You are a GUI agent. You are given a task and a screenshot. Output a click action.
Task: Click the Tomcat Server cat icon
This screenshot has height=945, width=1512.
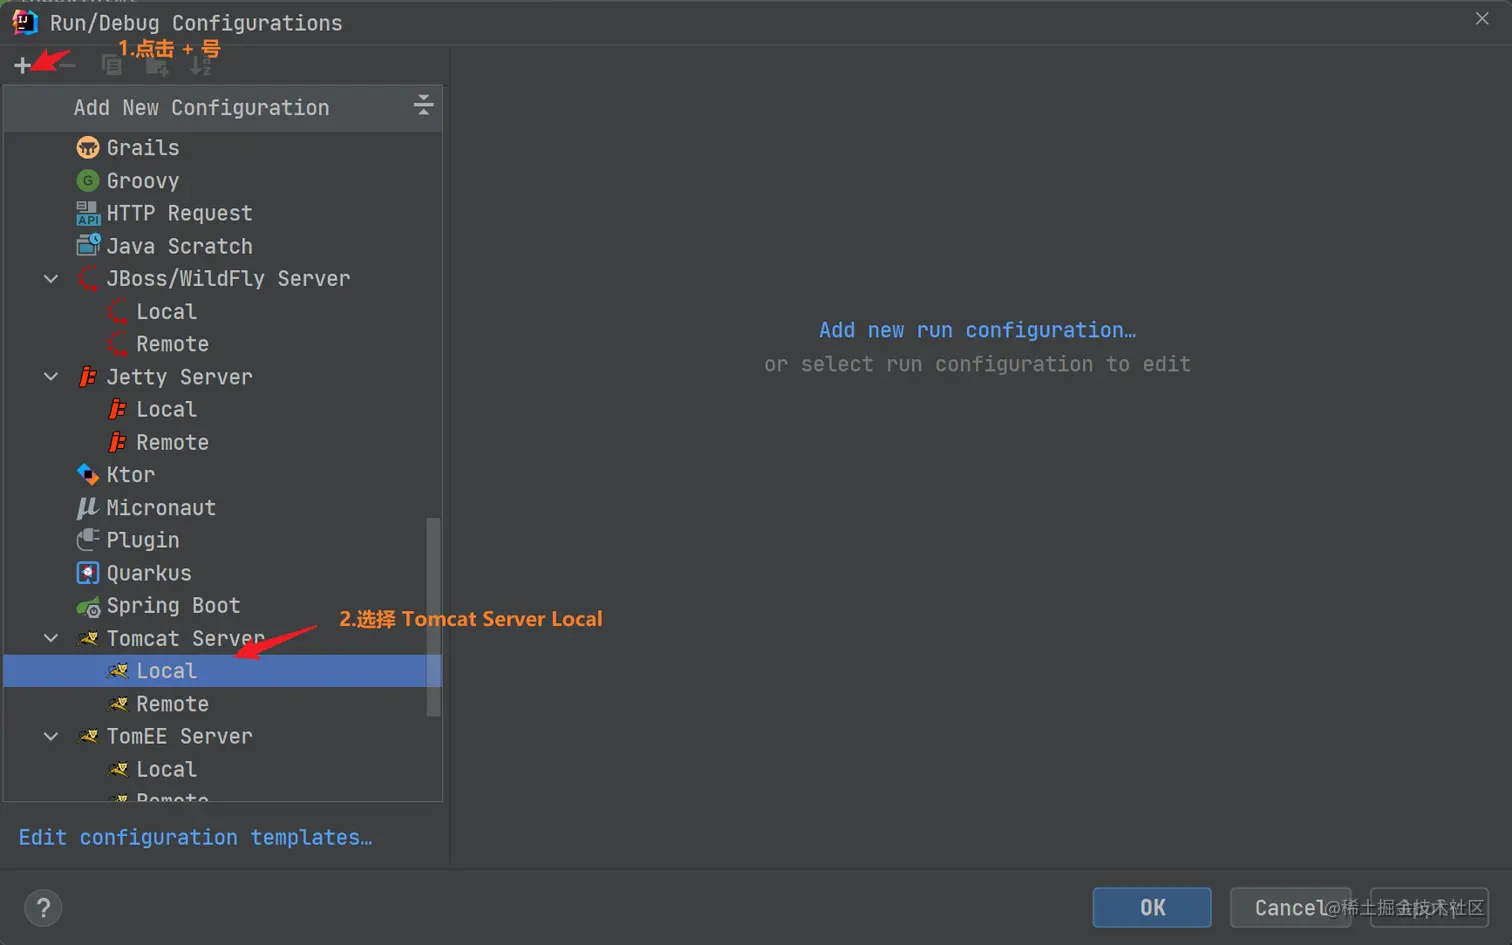click(88, 638)
